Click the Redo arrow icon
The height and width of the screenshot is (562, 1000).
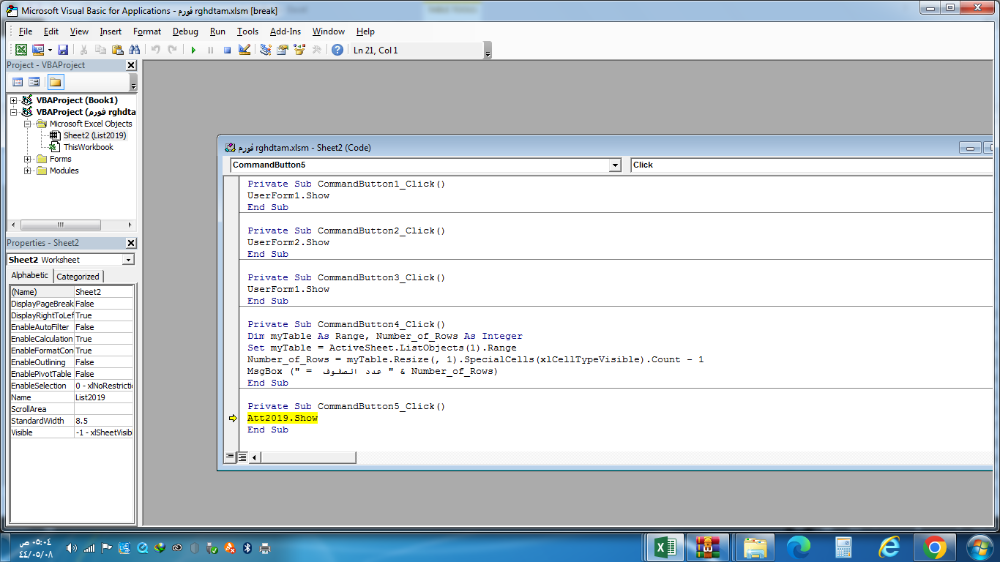click(172, 50)
